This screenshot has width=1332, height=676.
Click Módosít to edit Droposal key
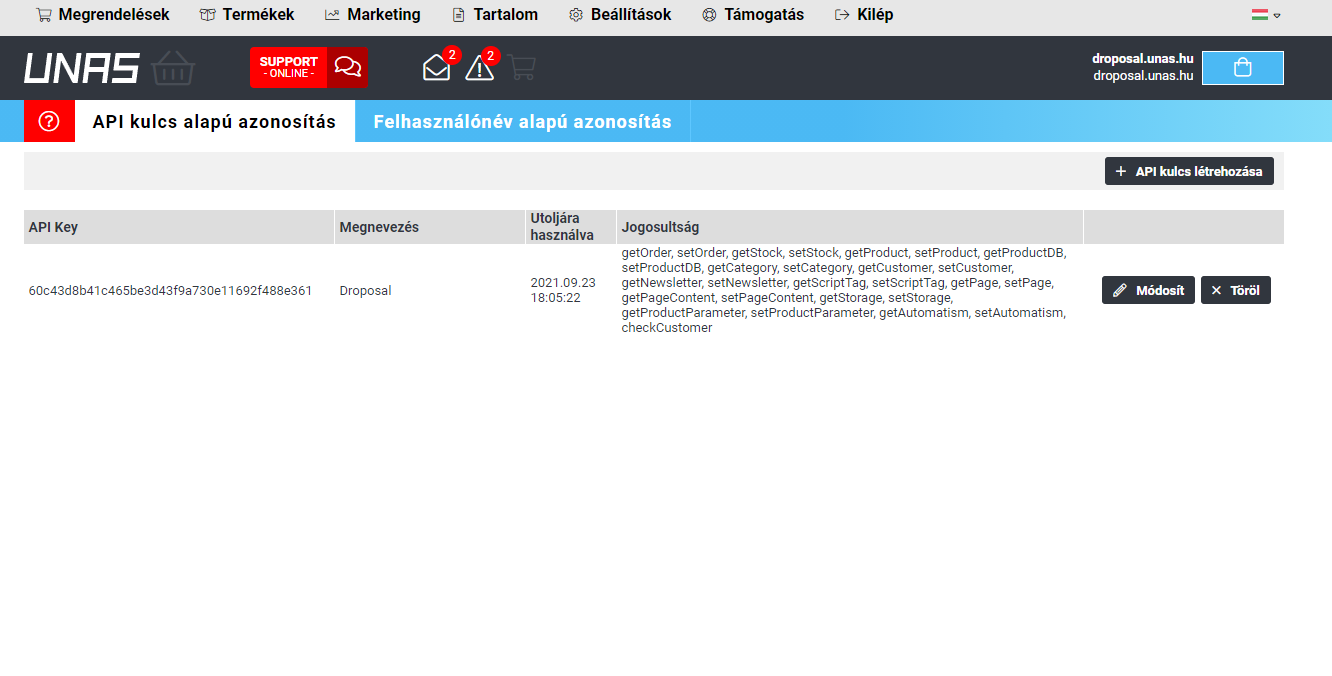click(x=1148, y=291)
